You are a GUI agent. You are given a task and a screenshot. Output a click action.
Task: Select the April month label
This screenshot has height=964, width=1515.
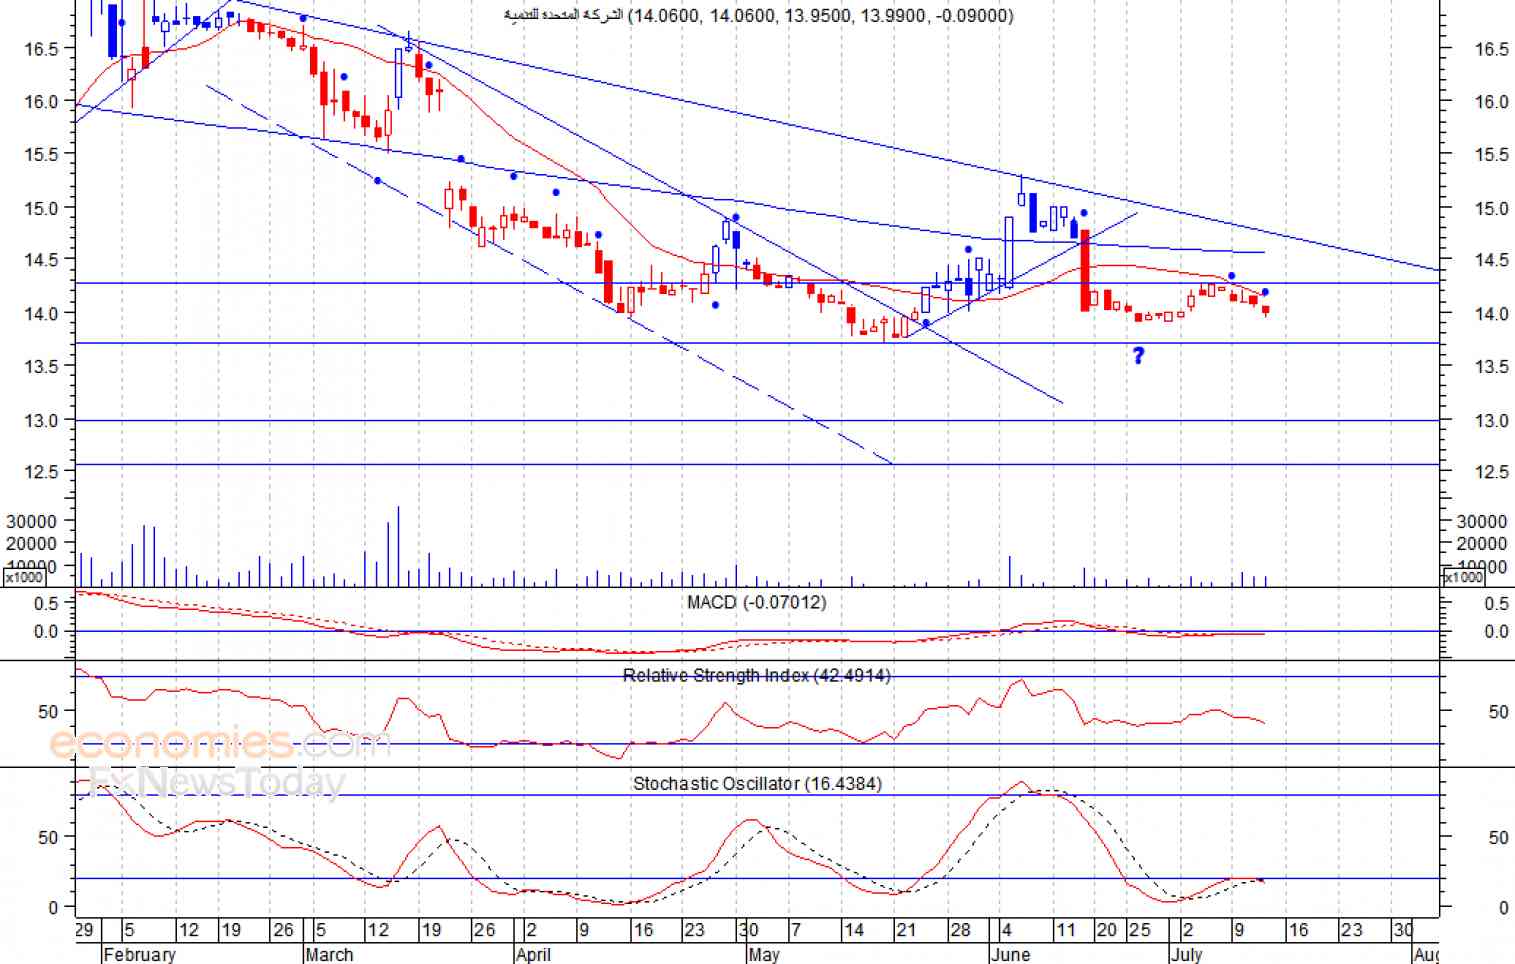click(x=533, y=954)
